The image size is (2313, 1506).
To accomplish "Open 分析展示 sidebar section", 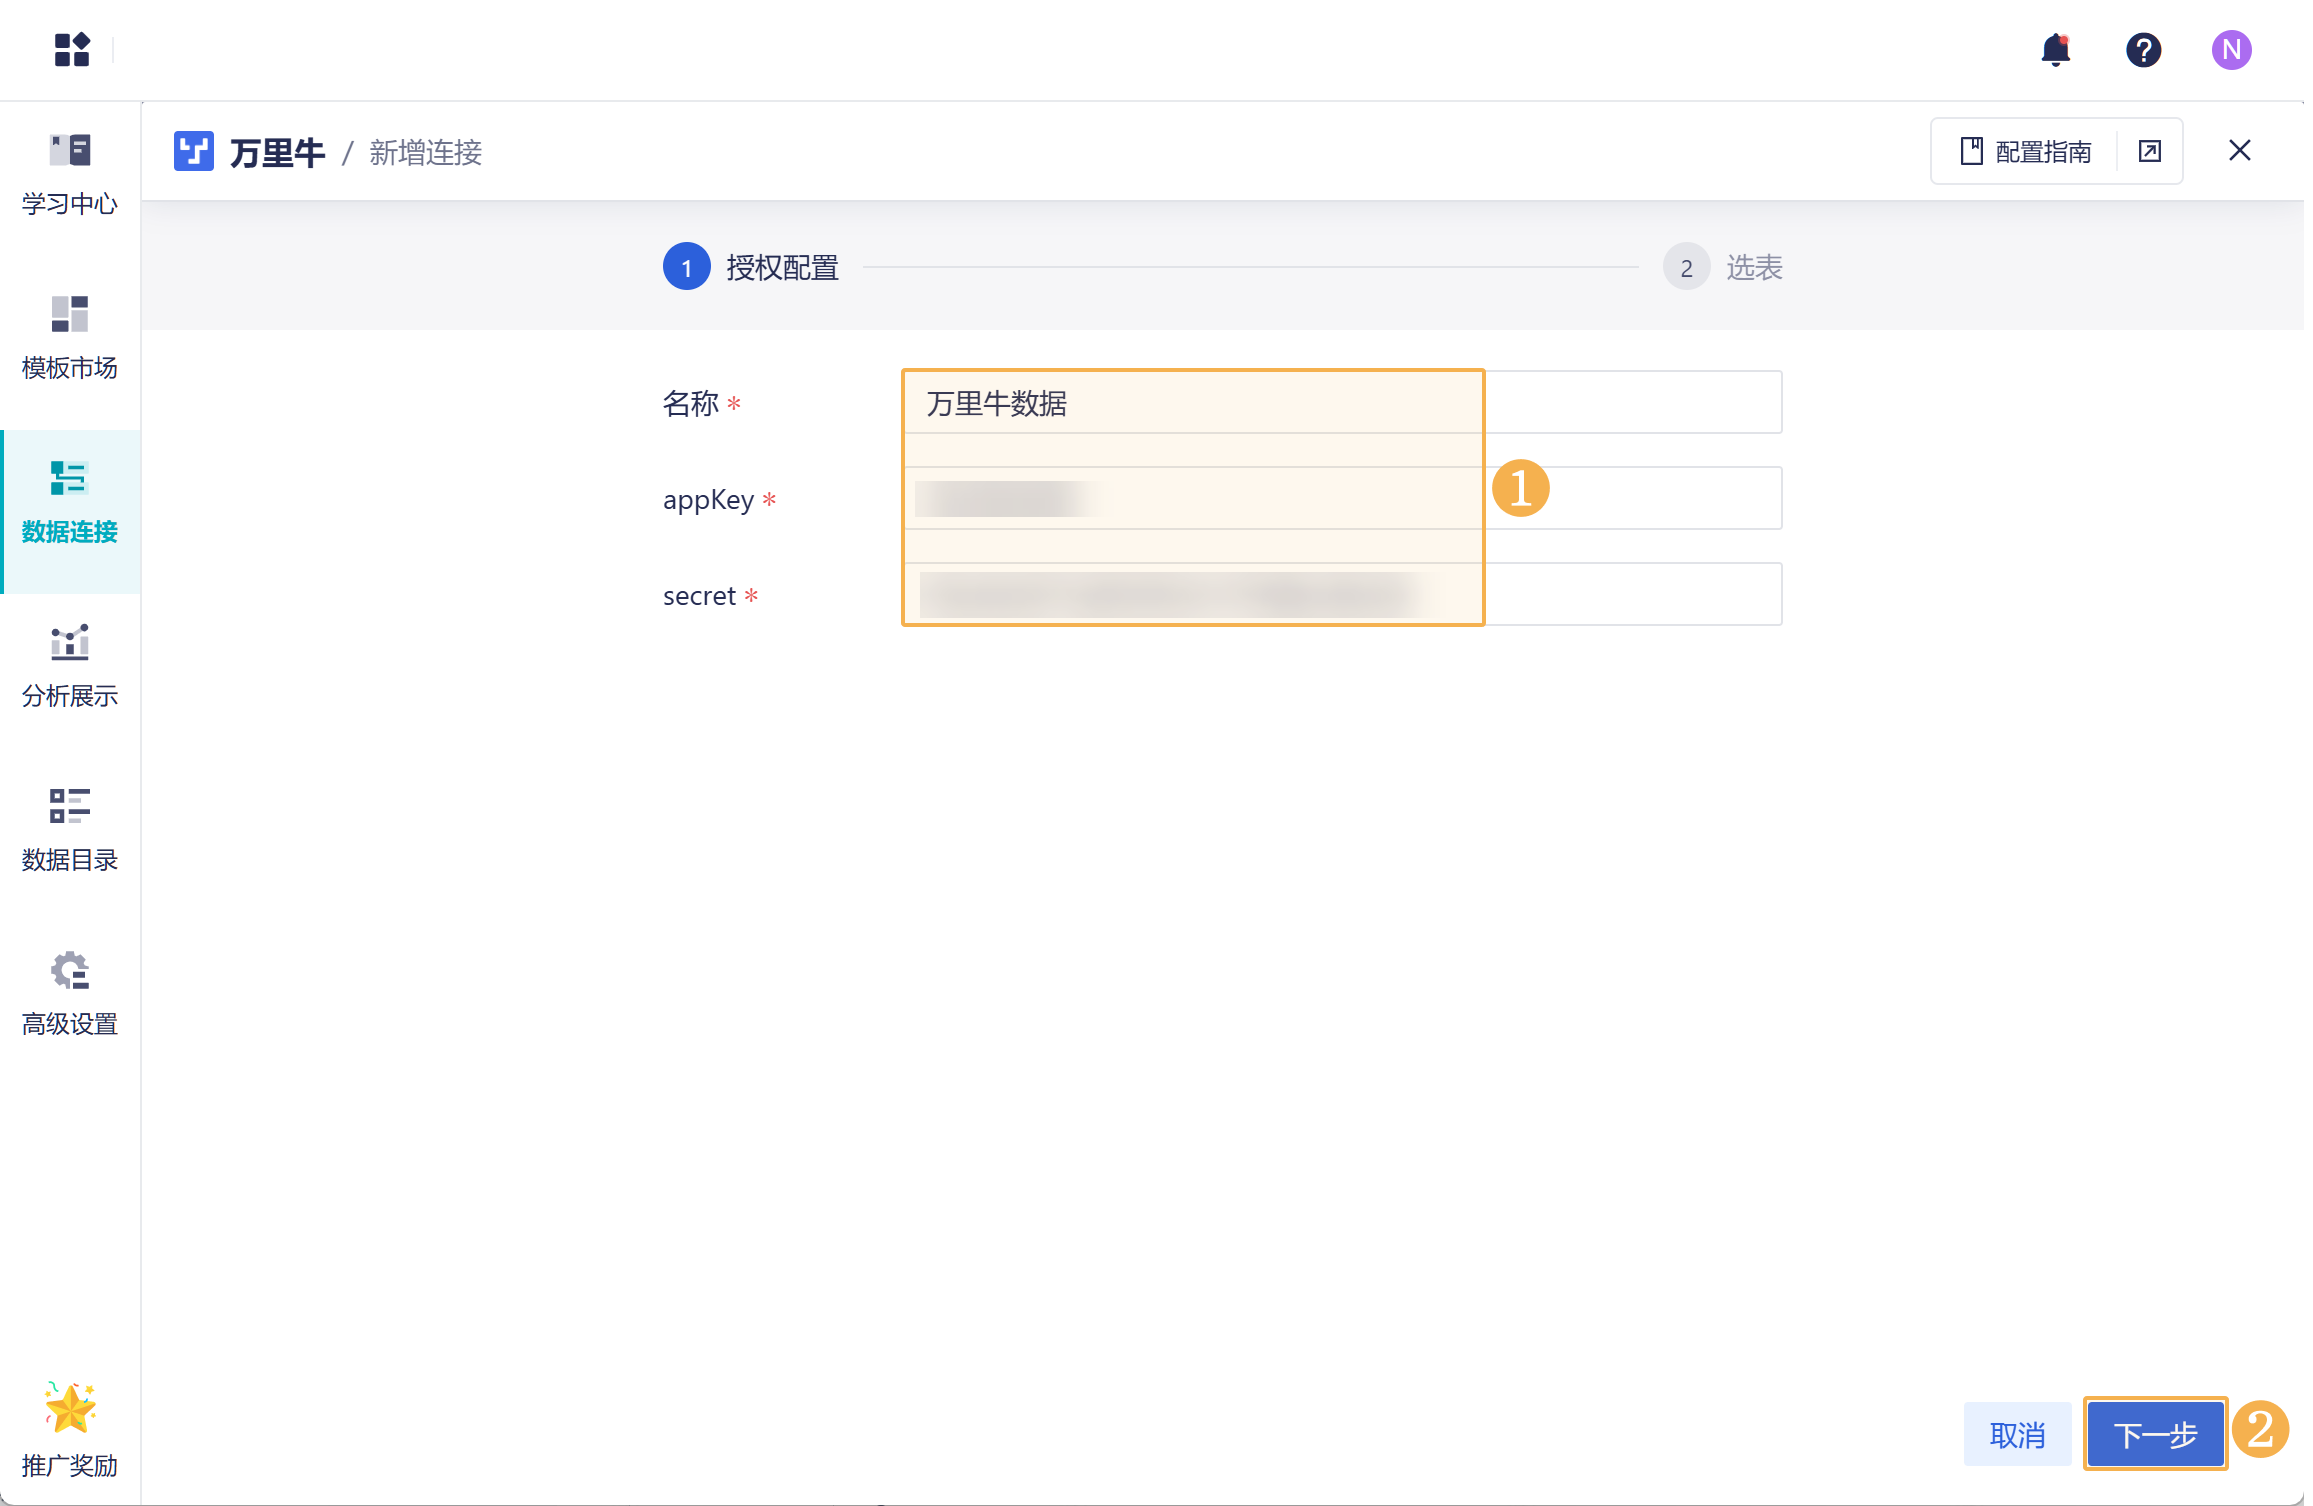I will [x=70, y=666].
